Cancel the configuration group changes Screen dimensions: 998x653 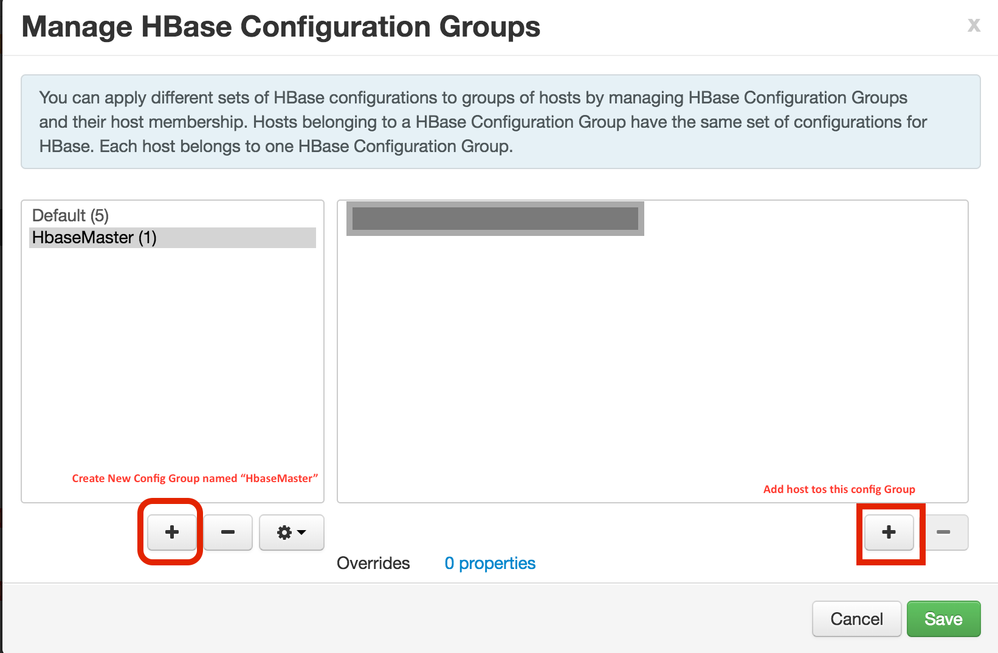(x=857, y=619)
